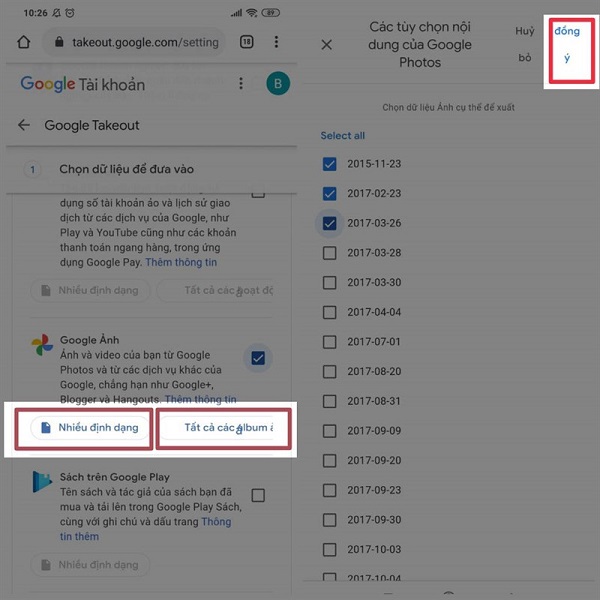Check the 2017-07-01 album

point(329,342)
